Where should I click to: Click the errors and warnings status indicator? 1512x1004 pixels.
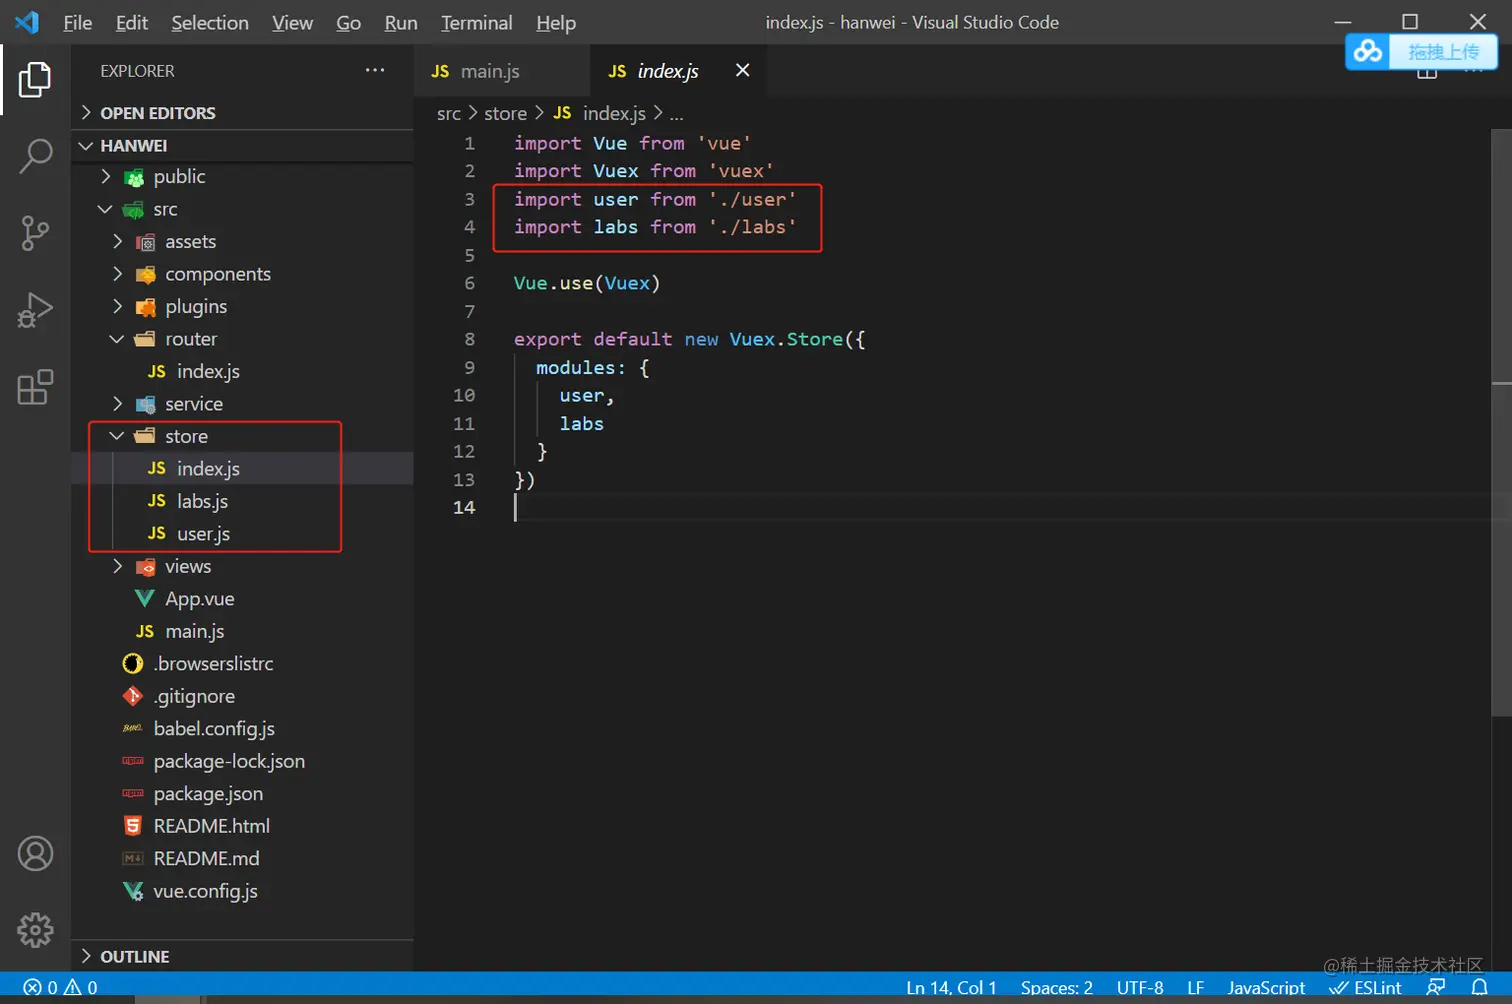pyautogui.click(x=60, y=988)
